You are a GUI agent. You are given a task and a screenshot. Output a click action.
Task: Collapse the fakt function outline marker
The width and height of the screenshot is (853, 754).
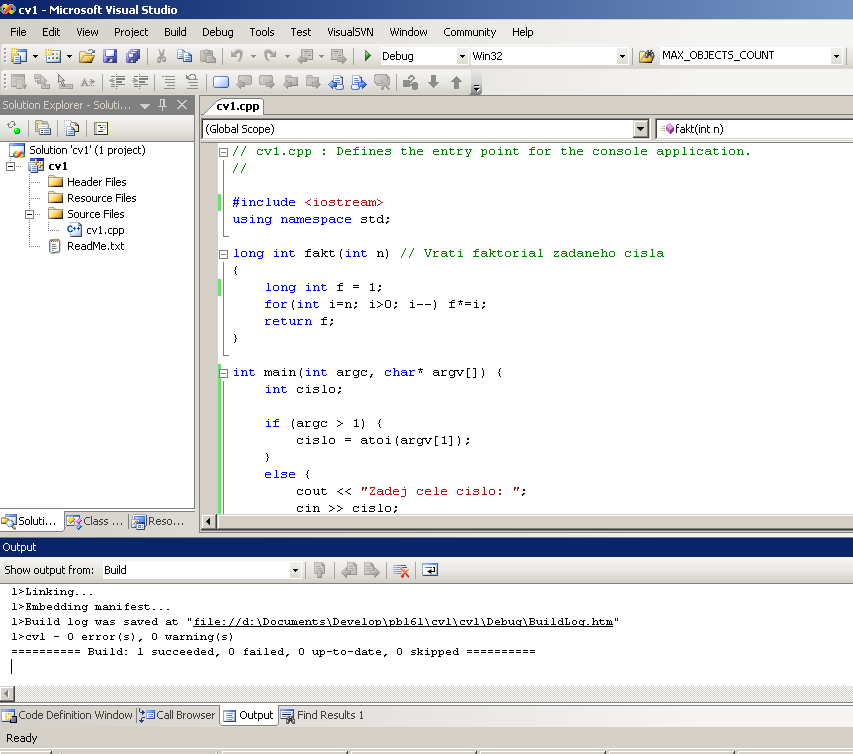pos(223,254)
